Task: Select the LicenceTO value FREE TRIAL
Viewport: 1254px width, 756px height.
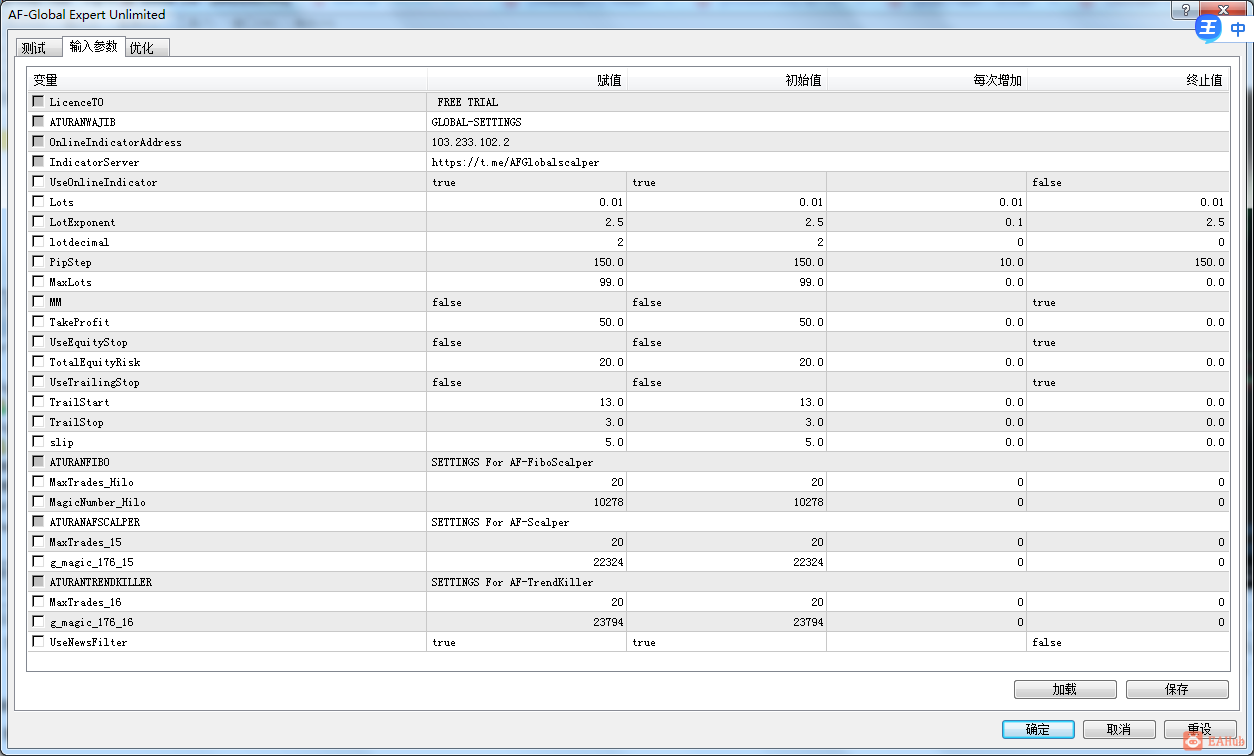Action: point(467,102)
